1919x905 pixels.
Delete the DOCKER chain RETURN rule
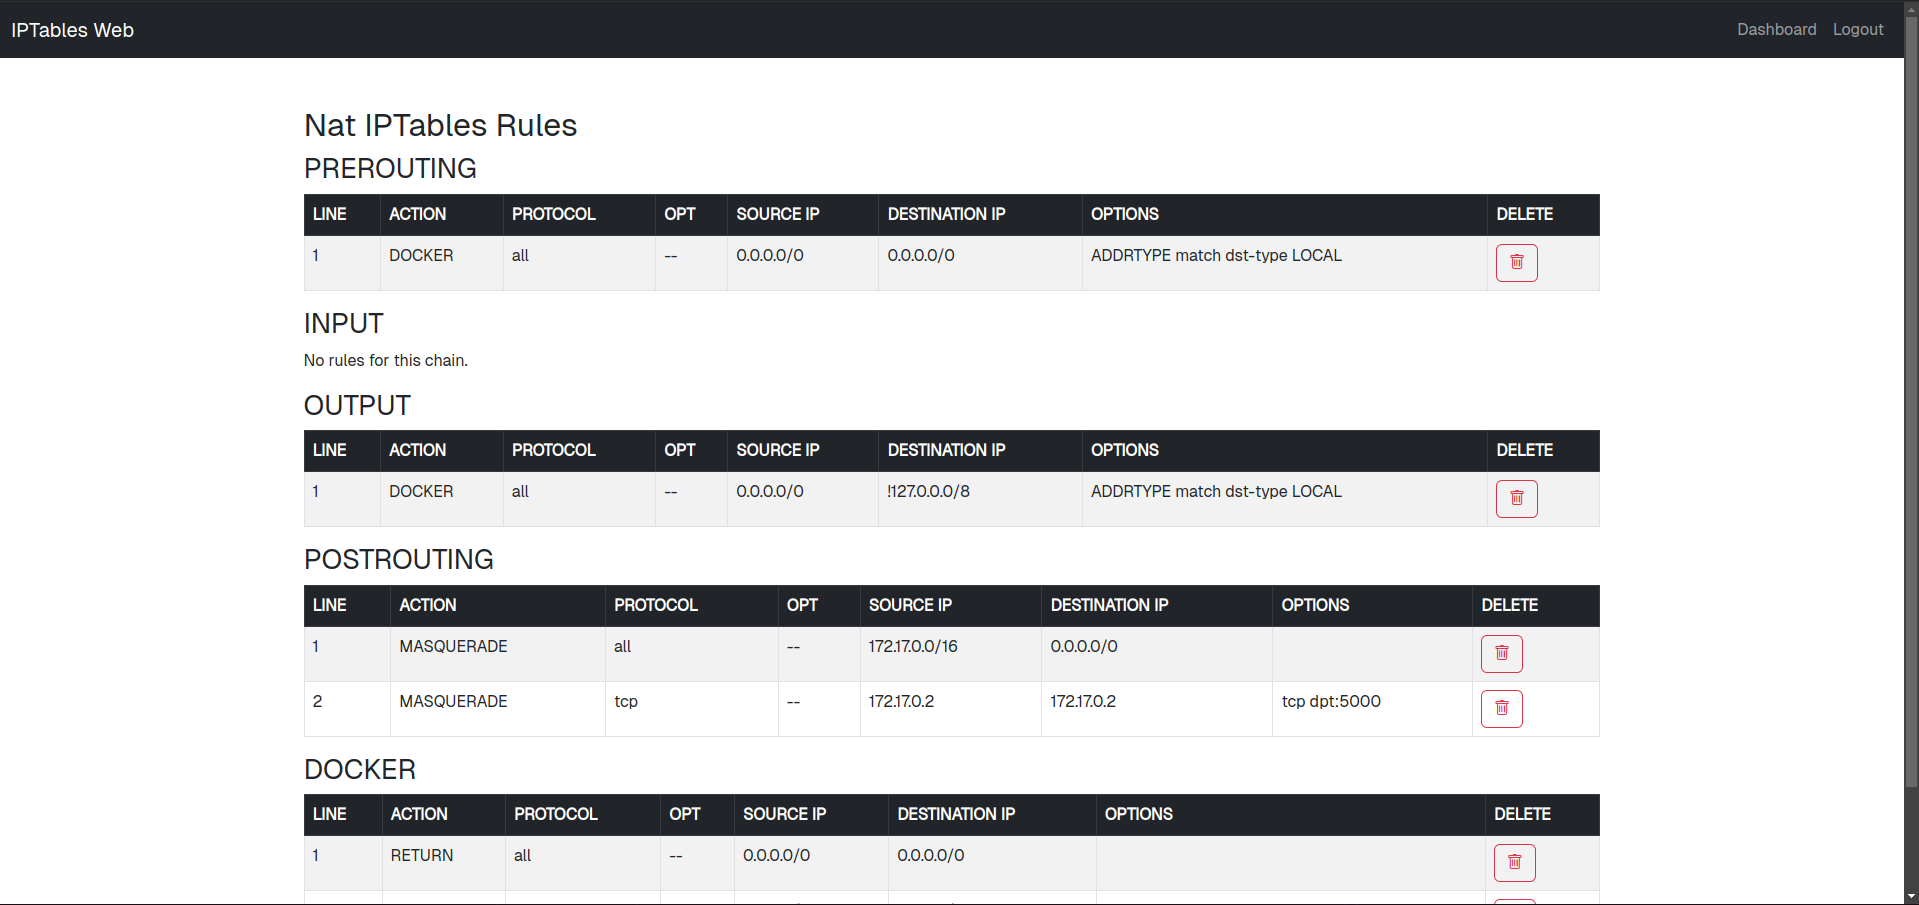coord(1514,863)
